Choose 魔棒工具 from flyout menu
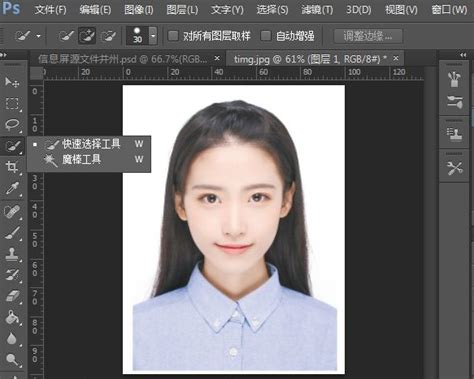 pos(89,159)
